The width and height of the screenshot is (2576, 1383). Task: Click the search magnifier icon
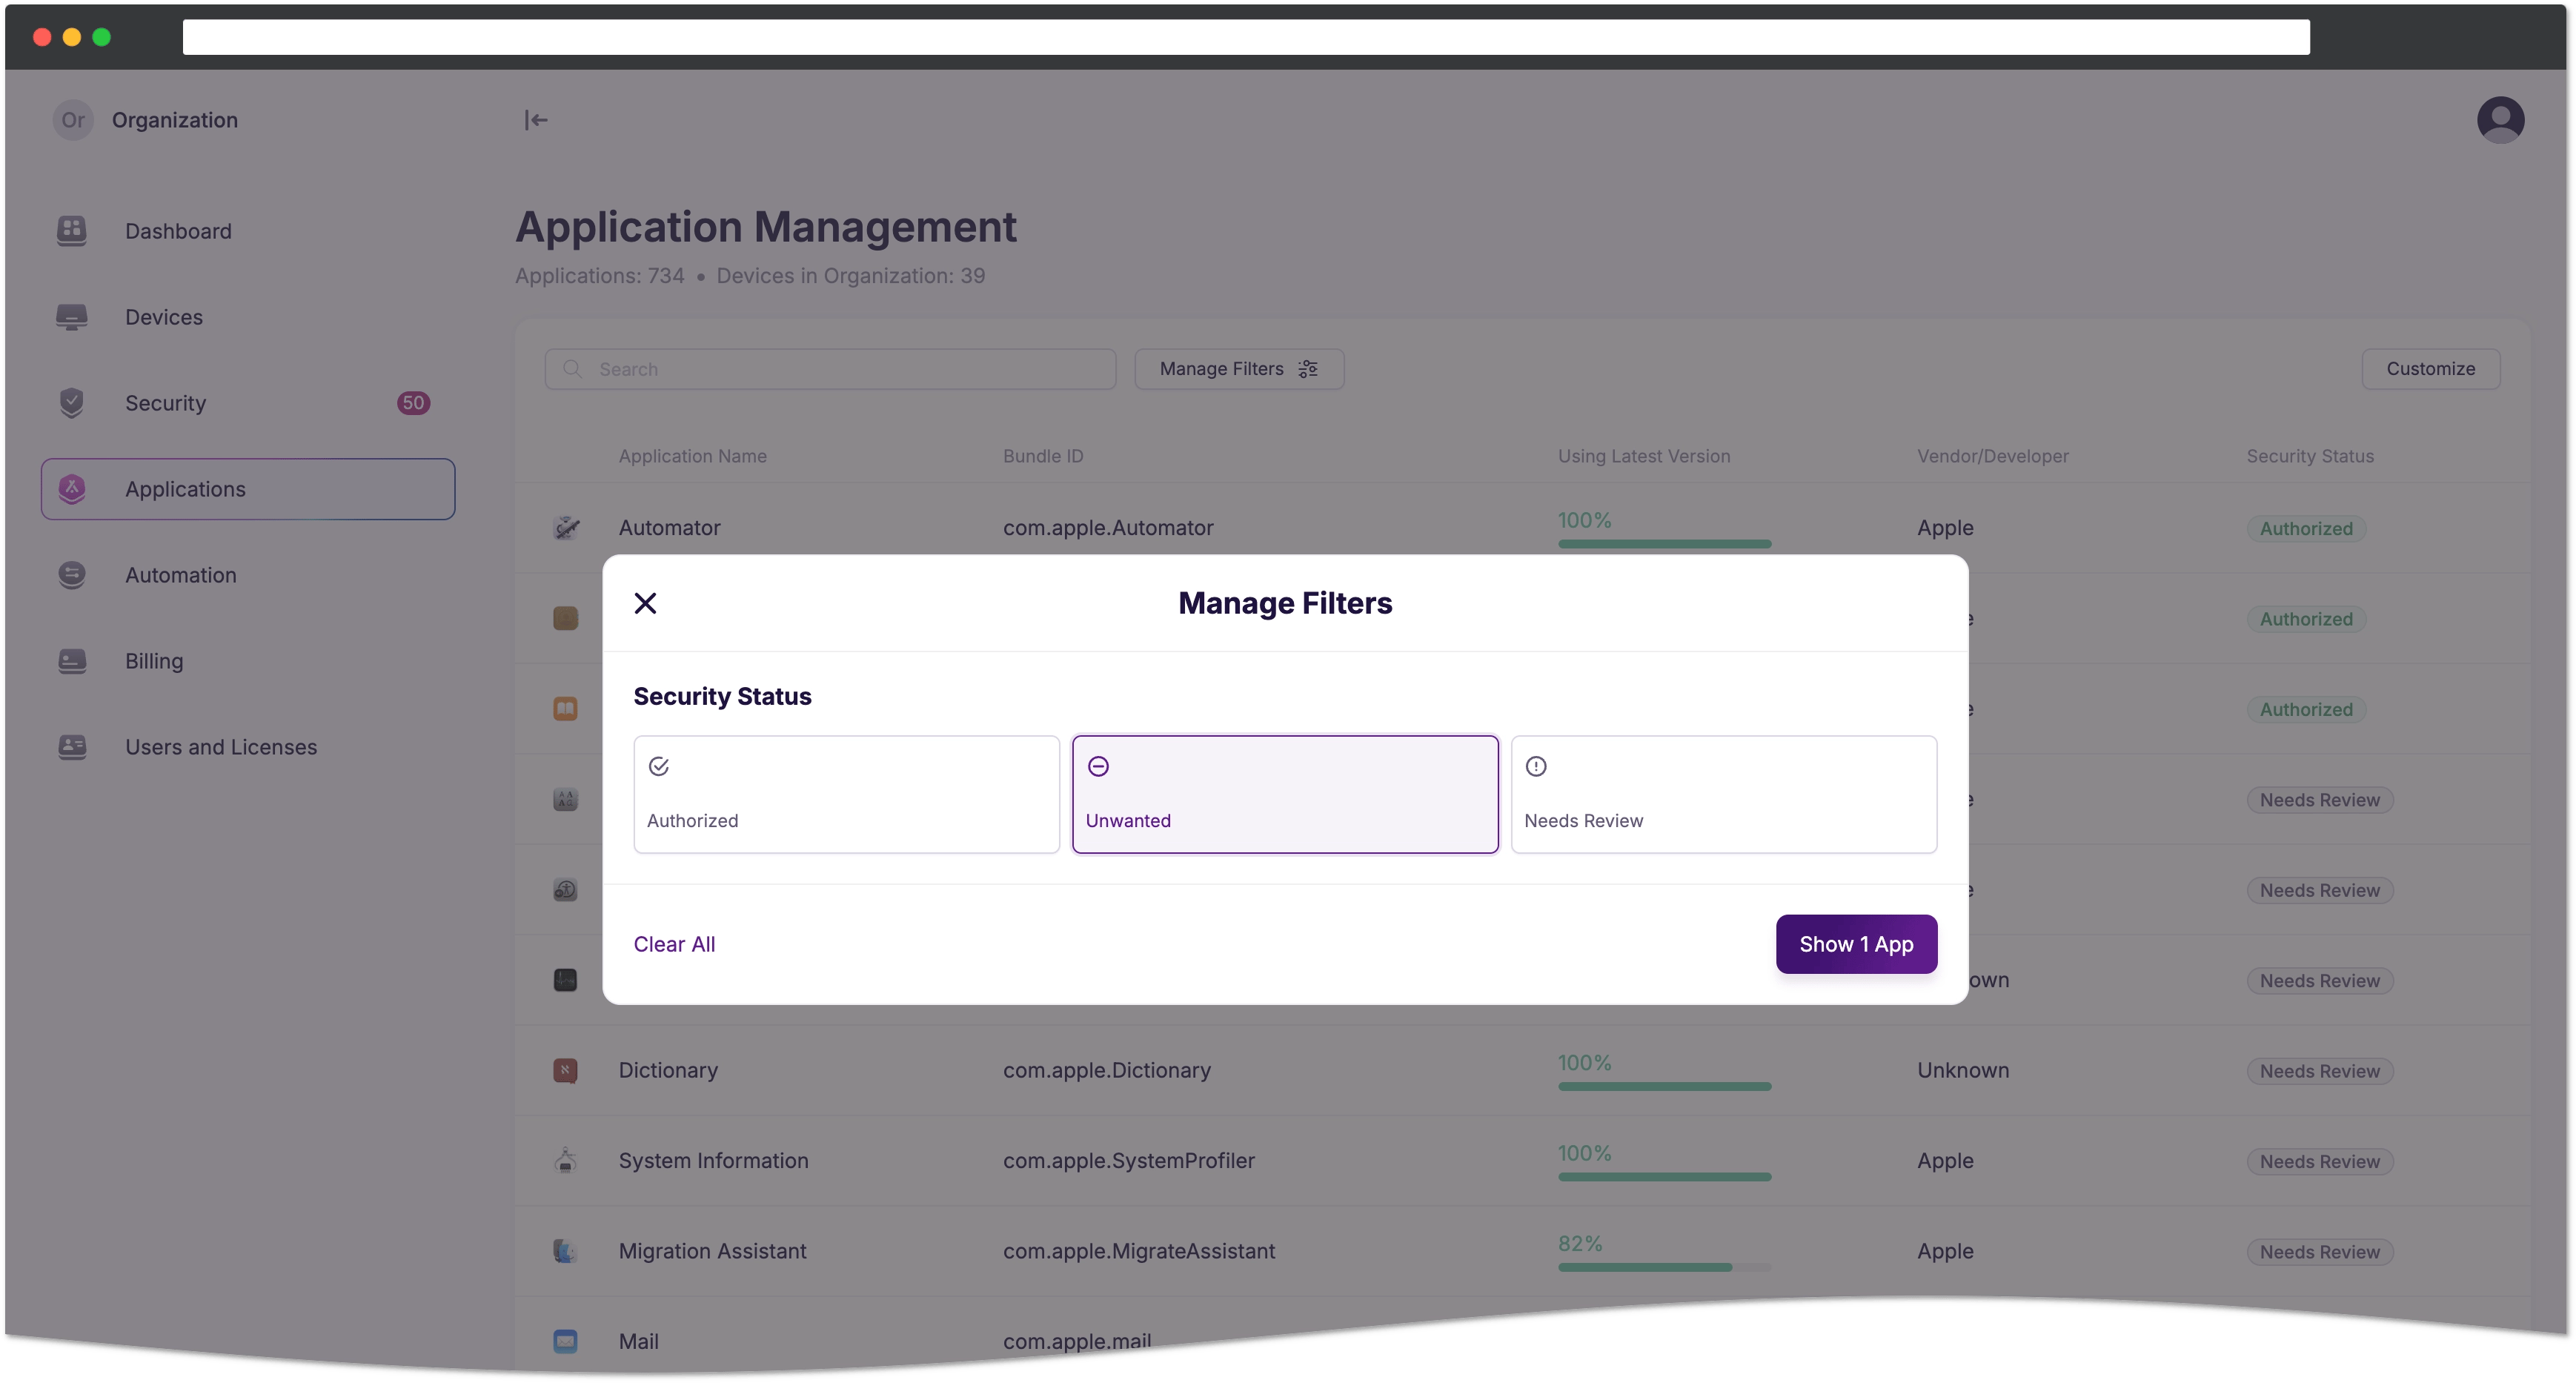click(572, 369)
